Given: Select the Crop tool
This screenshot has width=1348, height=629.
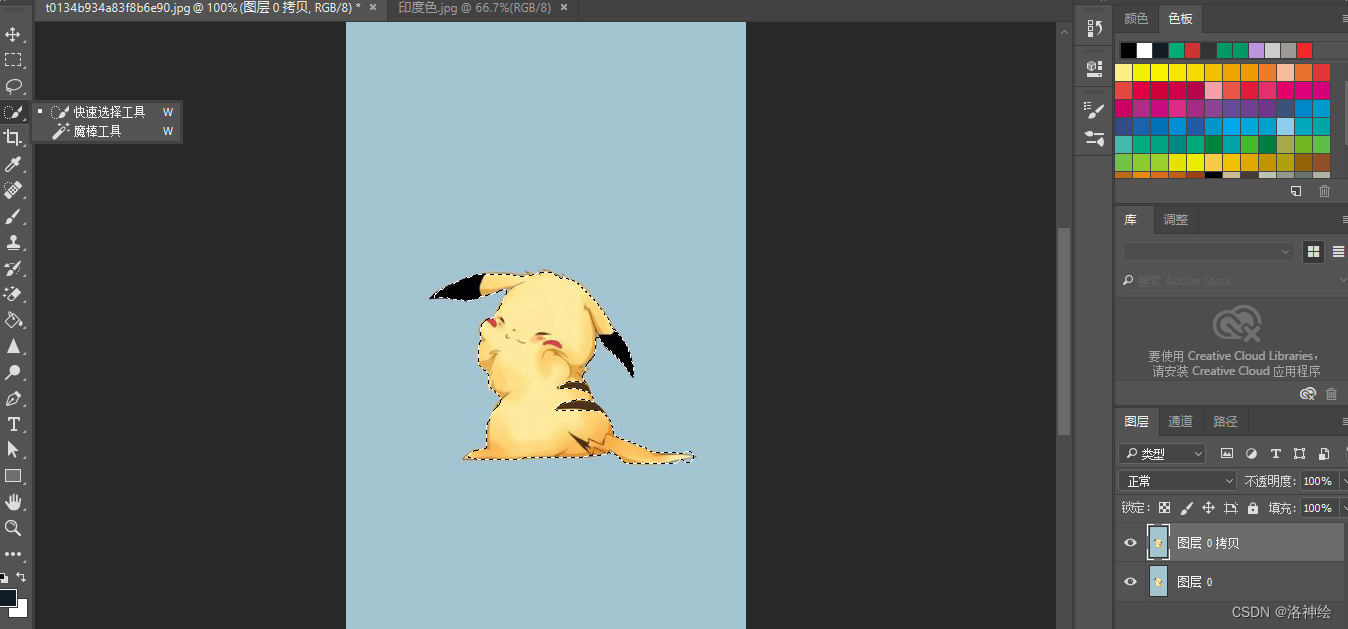Looking at the screenshot, I should pyautogui.click(x=13, y=138).
